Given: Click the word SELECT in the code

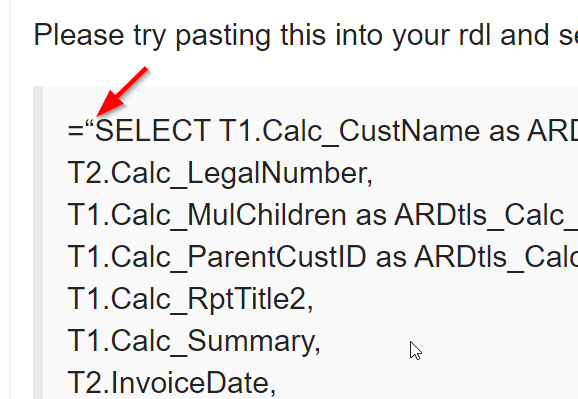Looking at the screenshot, I should tap(153, 131).
